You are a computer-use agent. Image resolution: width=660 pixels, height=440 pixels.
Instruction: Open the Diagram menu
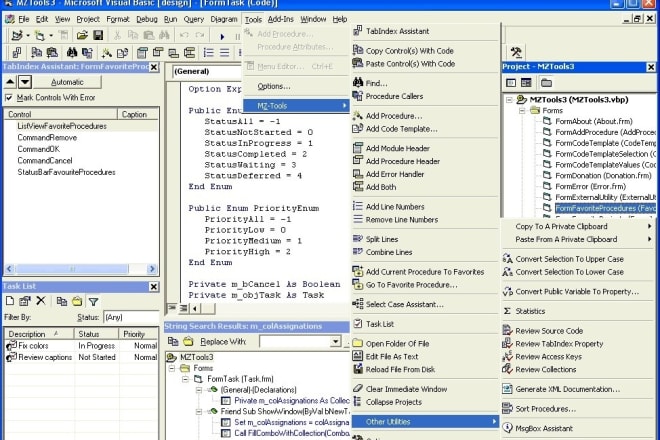pos(224,19)
